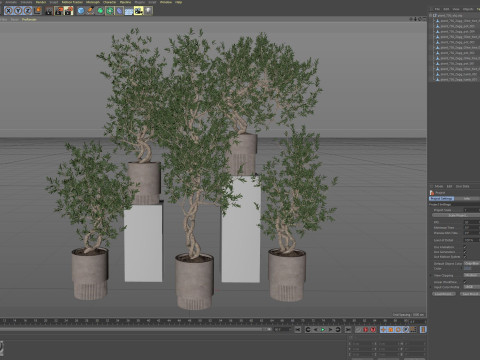Click the Render View clapperboard icon
Viewport: 480px width, 360px height.
point(49,11)
